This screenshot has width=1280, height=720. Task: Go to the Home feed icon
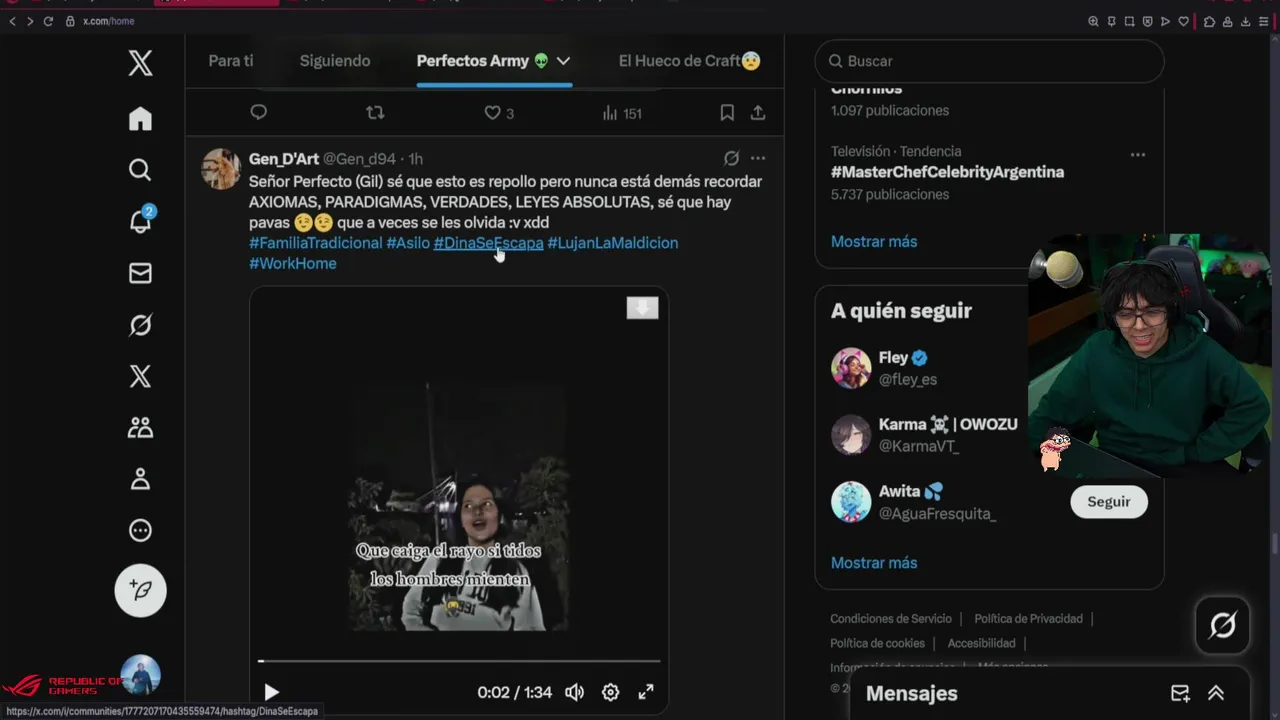(140, 119)
